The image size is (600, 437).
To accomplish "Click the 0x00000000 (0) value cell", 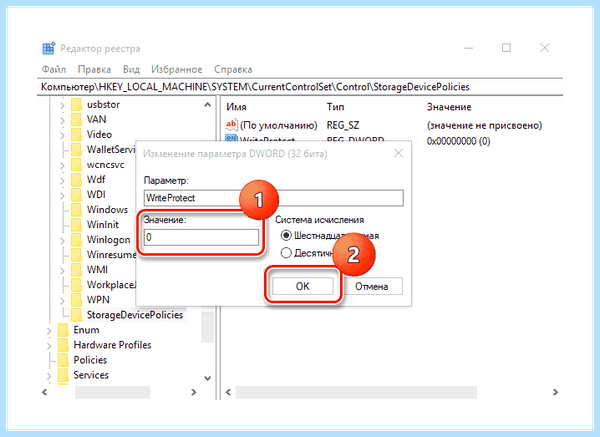I will pyautogui.click(x=458, y=141).
